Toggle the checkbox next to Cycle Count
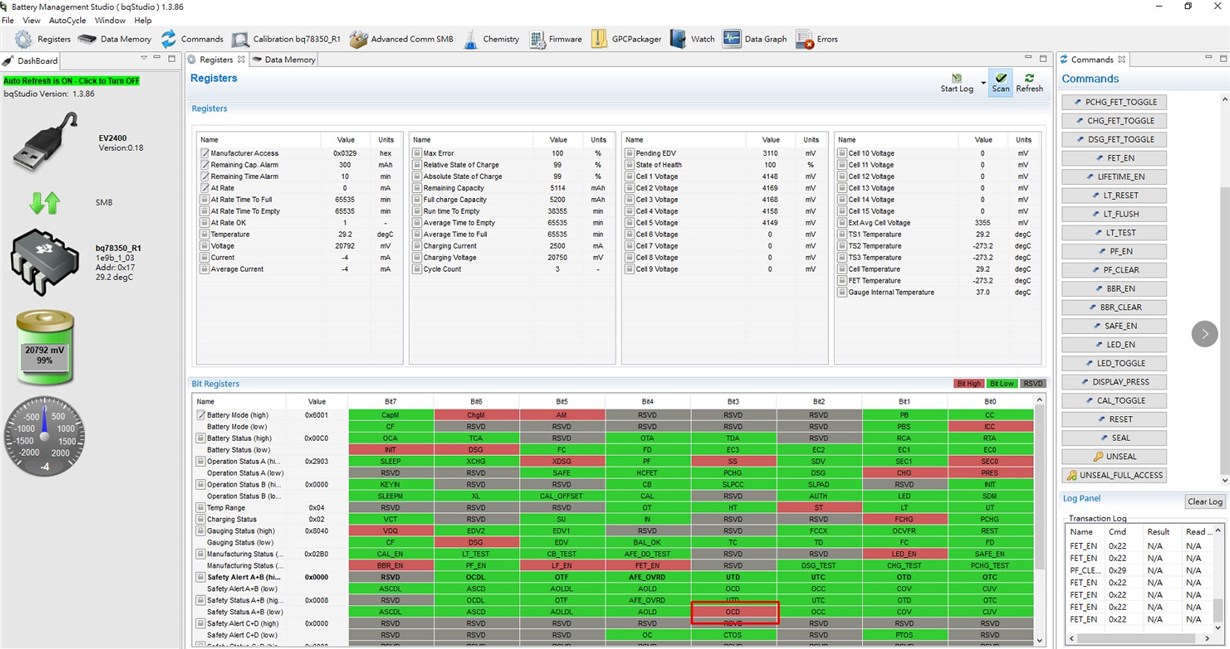 [417, 269]
